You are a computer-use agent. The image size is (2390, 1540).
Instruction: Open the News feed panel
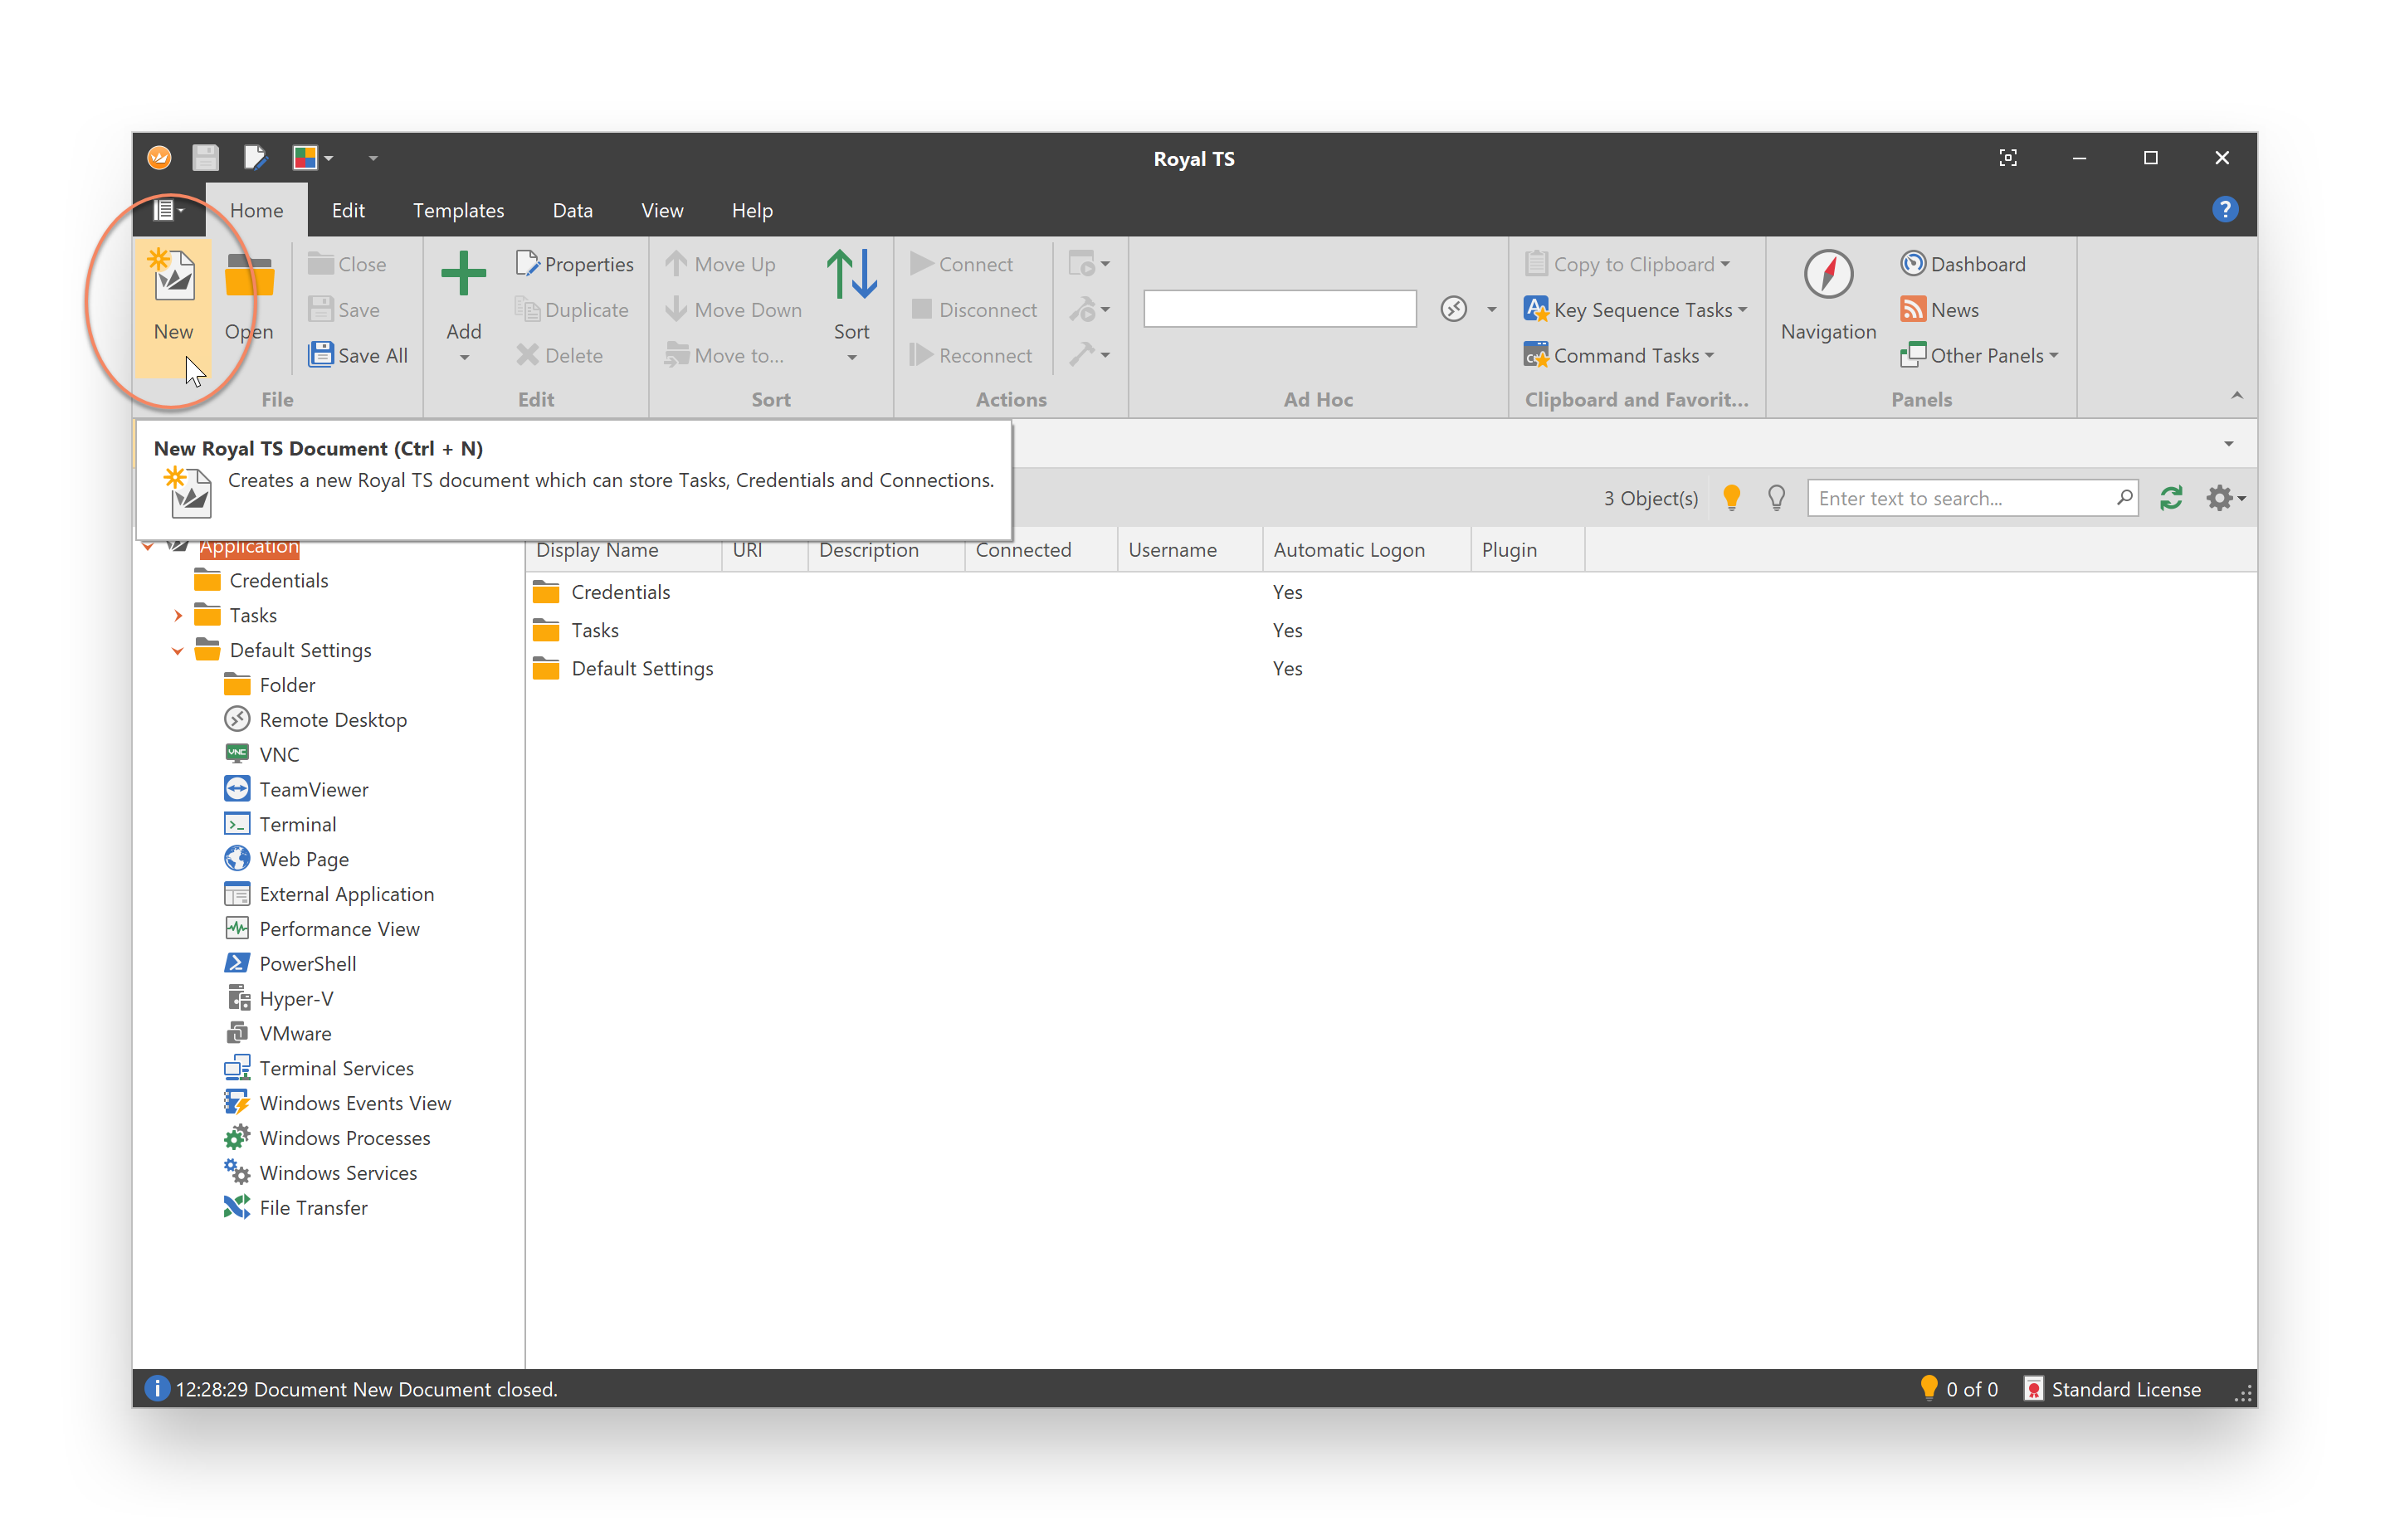(1939, 310)
